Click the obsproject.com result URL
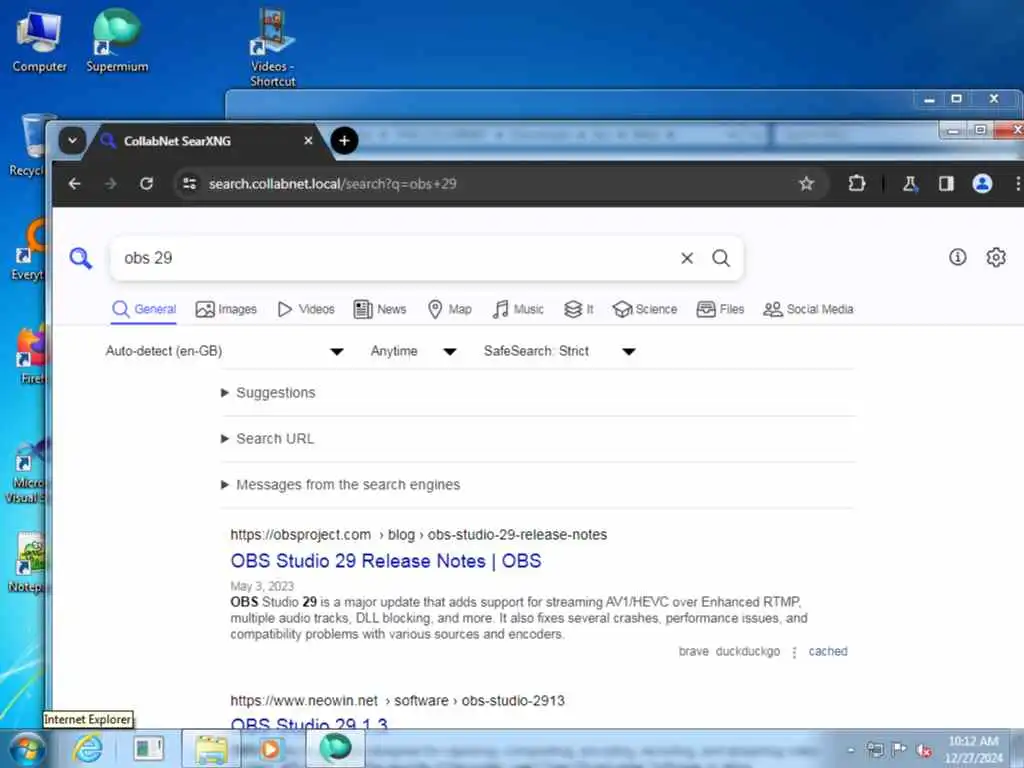Image resolution: width=1024 pixels, height=768 pixels. [x=419, y=534]
